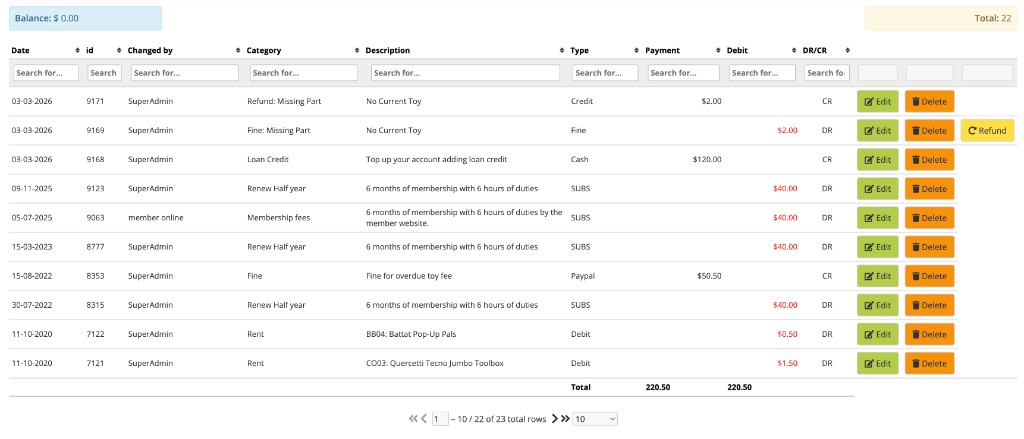Edit Quercetti Tecno Jumbo Toolbox rent transaction

[x=878, y=363]
